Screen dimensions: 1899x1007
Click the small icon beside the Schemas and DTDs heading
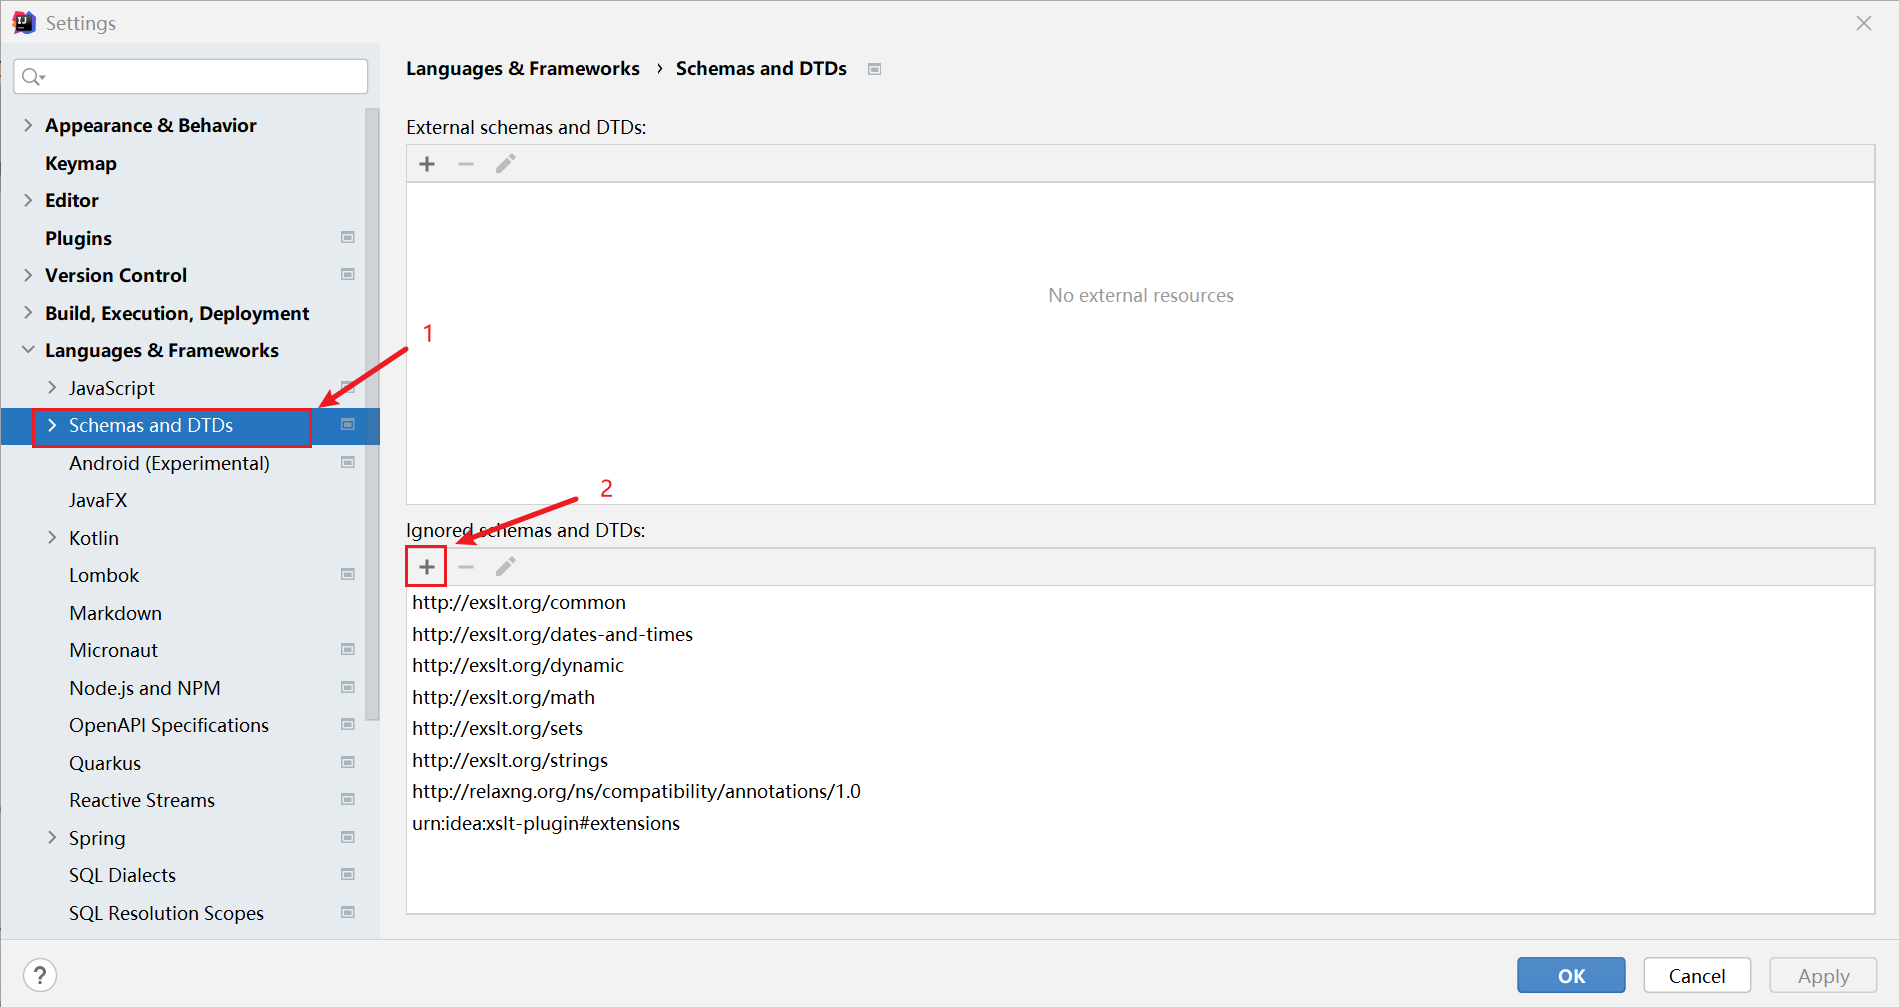point(874,68)
